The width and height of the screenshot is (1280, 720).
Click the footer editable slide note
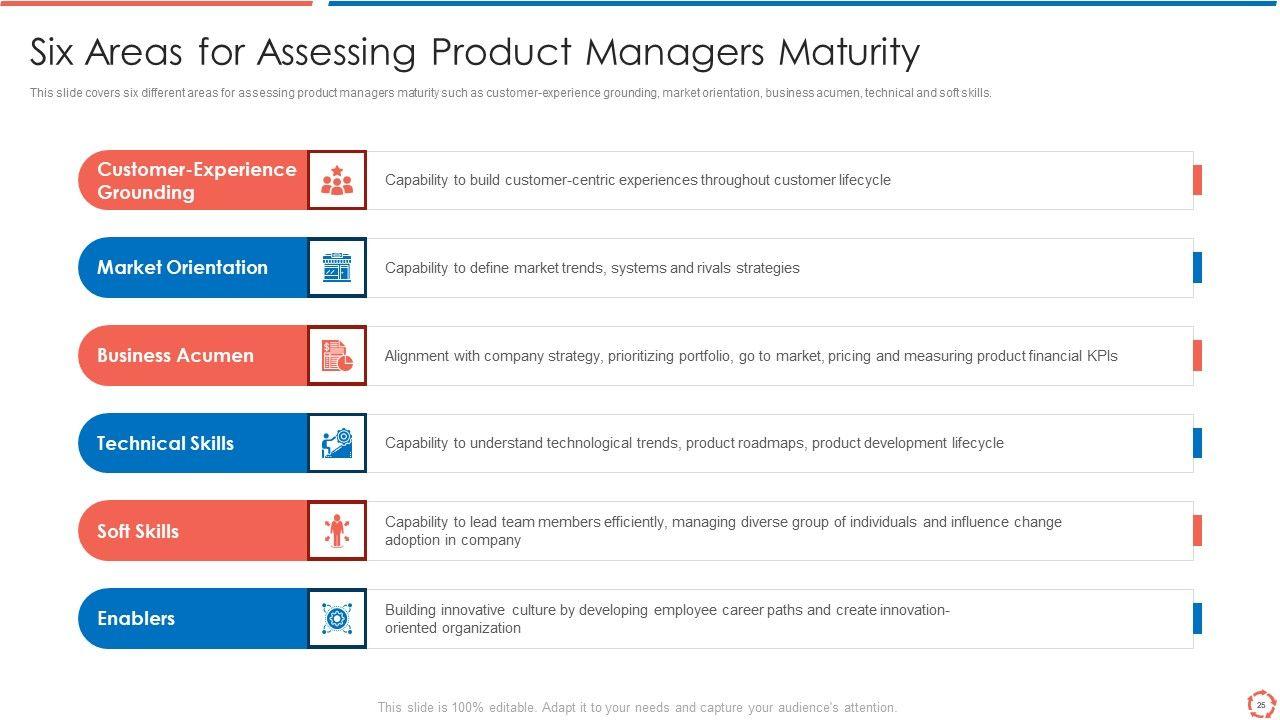(x=637, y=707)
